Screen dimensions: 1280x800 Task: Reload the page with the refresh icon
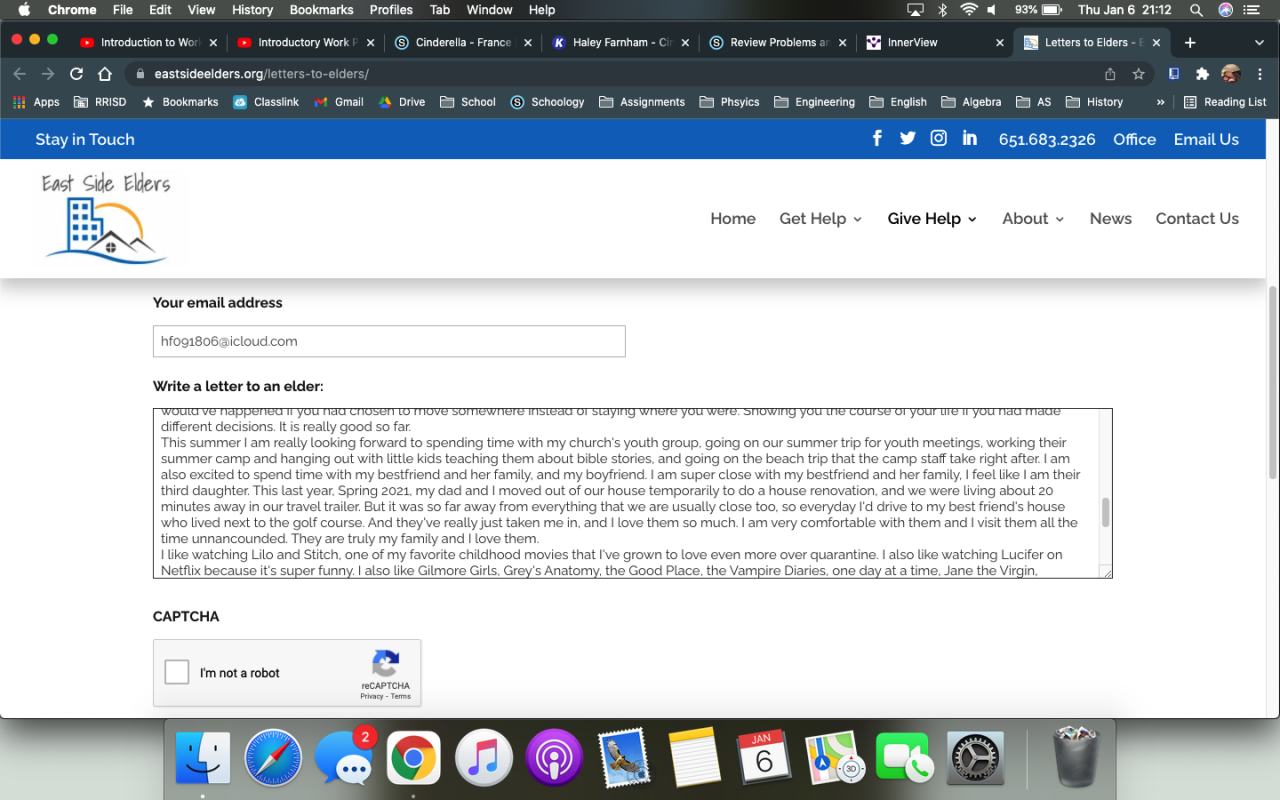[x=76, y=74]
